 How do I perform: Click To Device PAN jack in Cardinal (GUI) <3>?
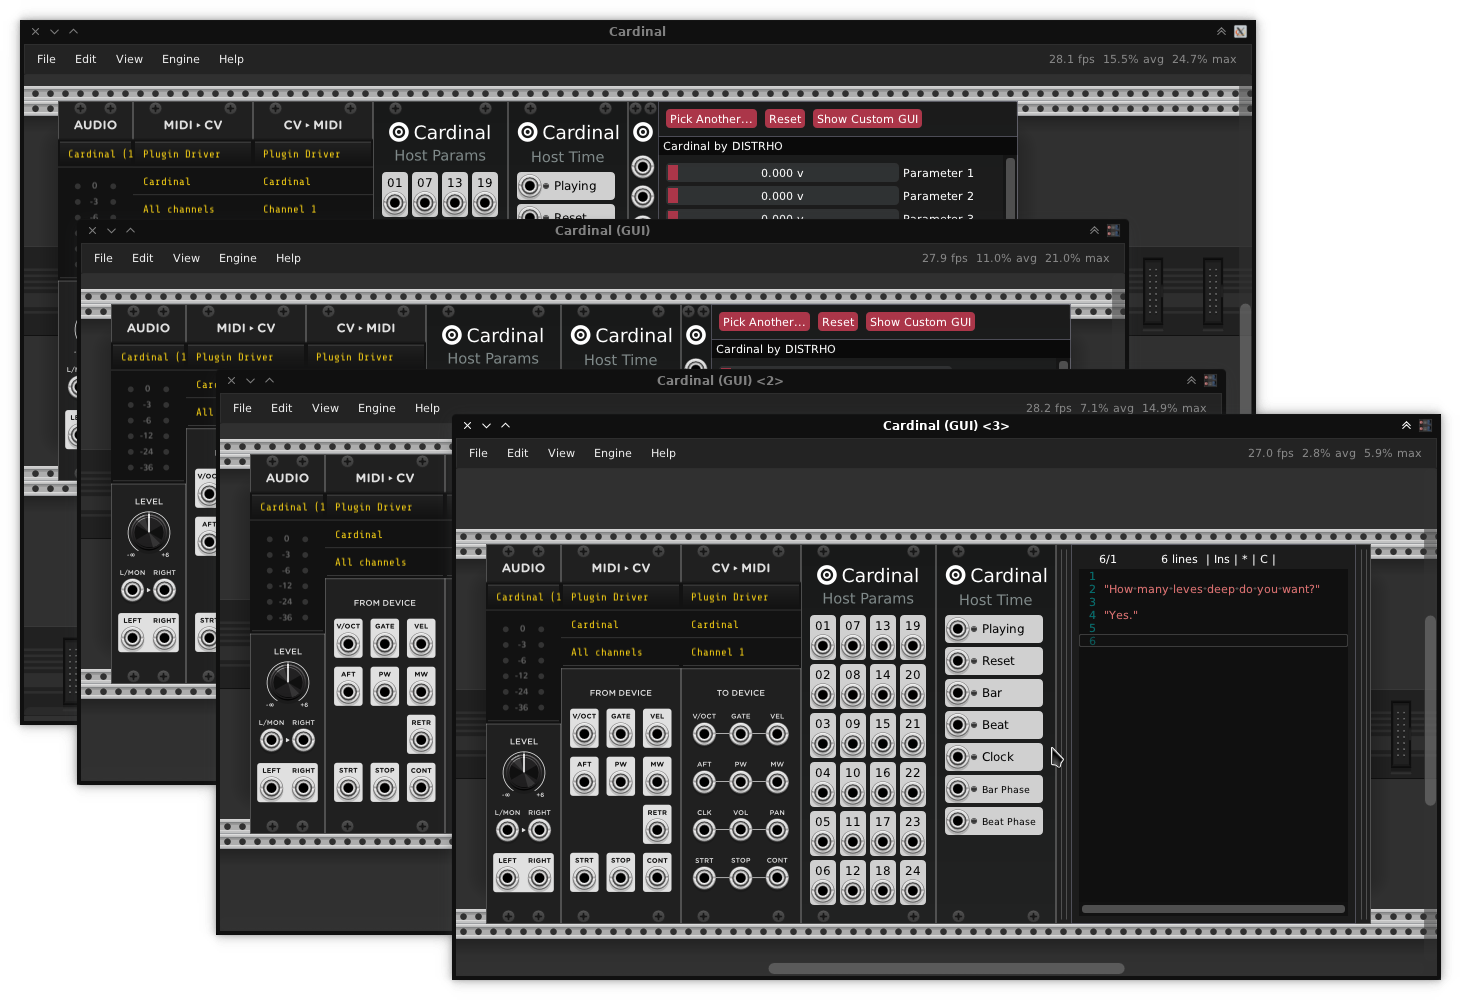[777, 830]
